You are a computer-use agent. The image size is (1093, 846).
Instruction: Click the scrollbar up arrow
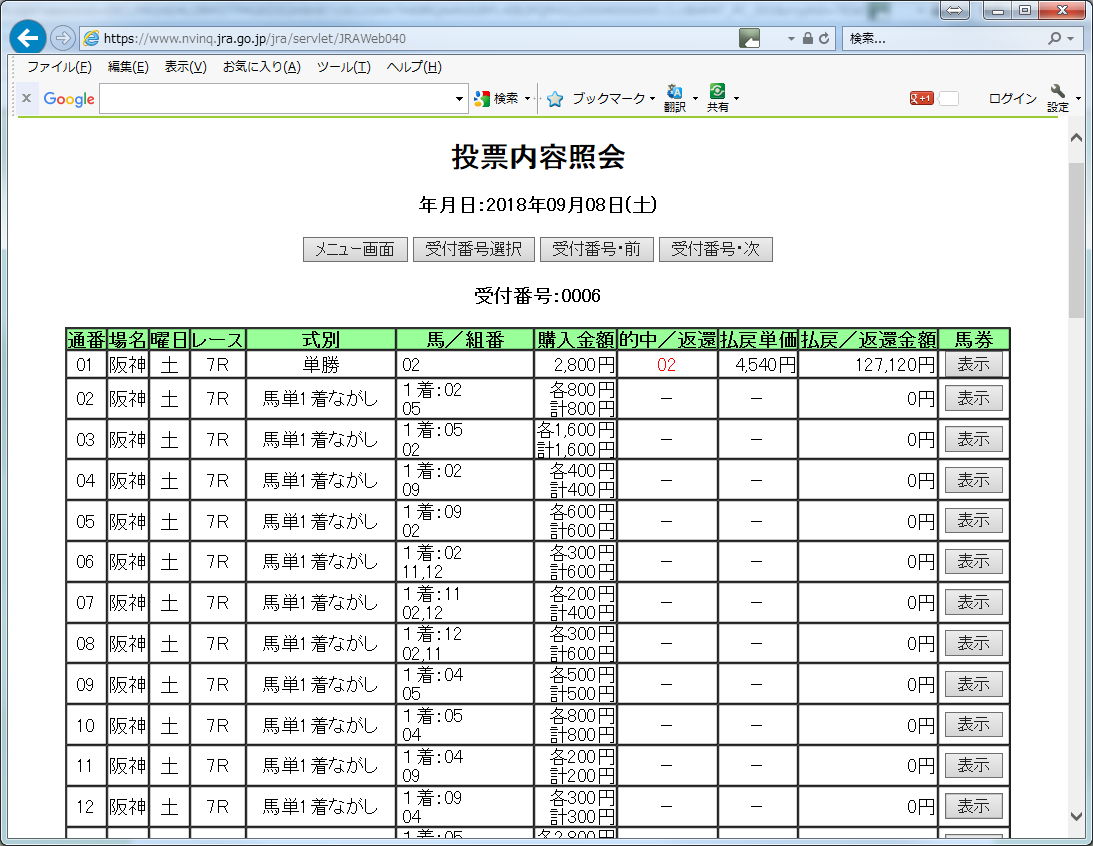(1076, 138)
